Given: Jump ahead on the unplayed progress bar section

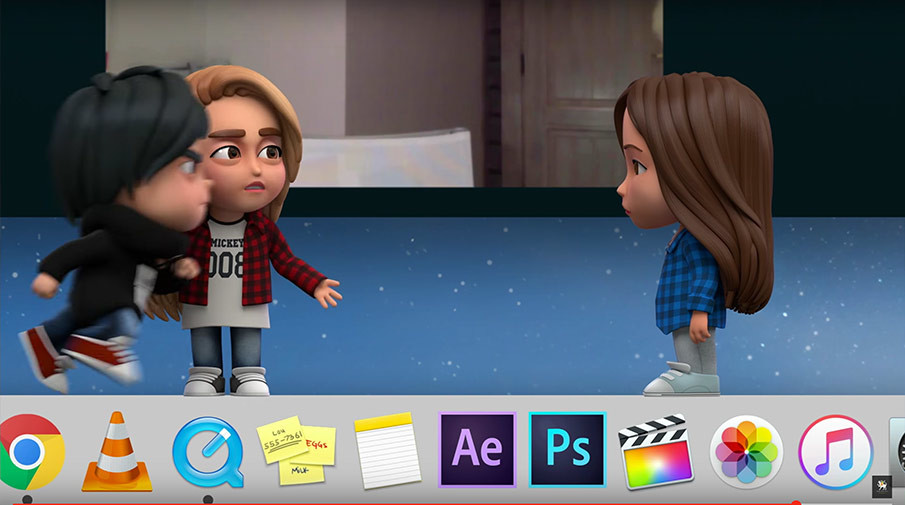Looking at the screenshot, I should 850,502.
